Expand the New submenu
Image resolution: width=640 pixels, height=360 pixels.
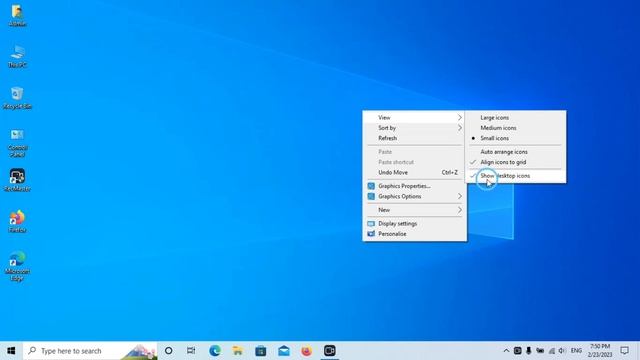pyautogui.click(x=414, y=210)
